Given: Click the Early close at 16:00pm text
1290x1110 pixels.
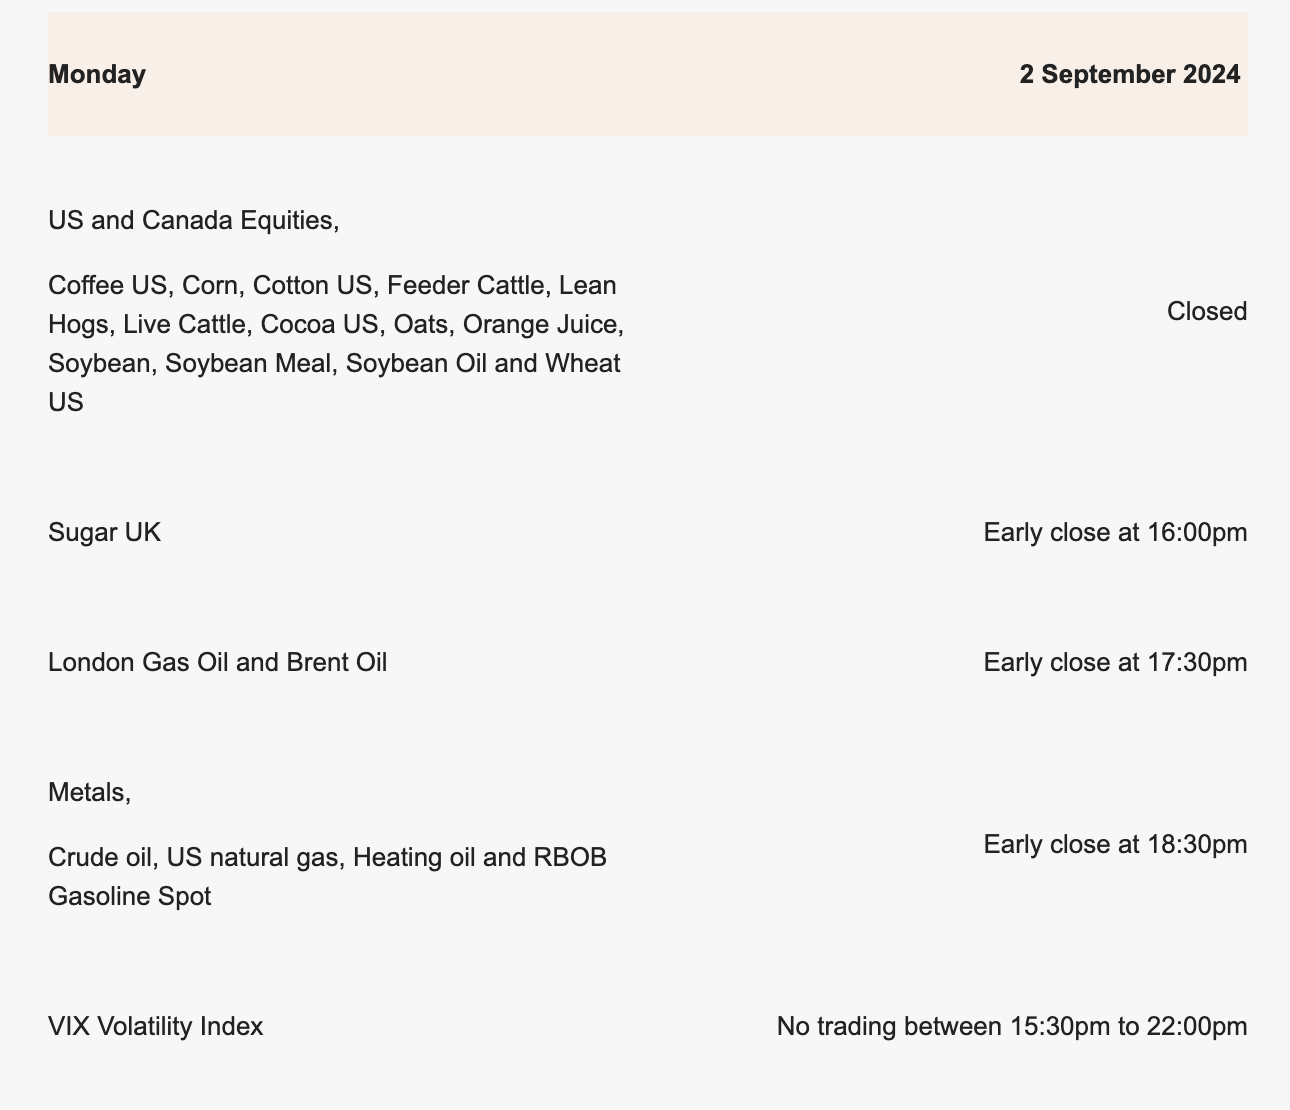Looking at the screenshot, I should (x=1114, y=532).
